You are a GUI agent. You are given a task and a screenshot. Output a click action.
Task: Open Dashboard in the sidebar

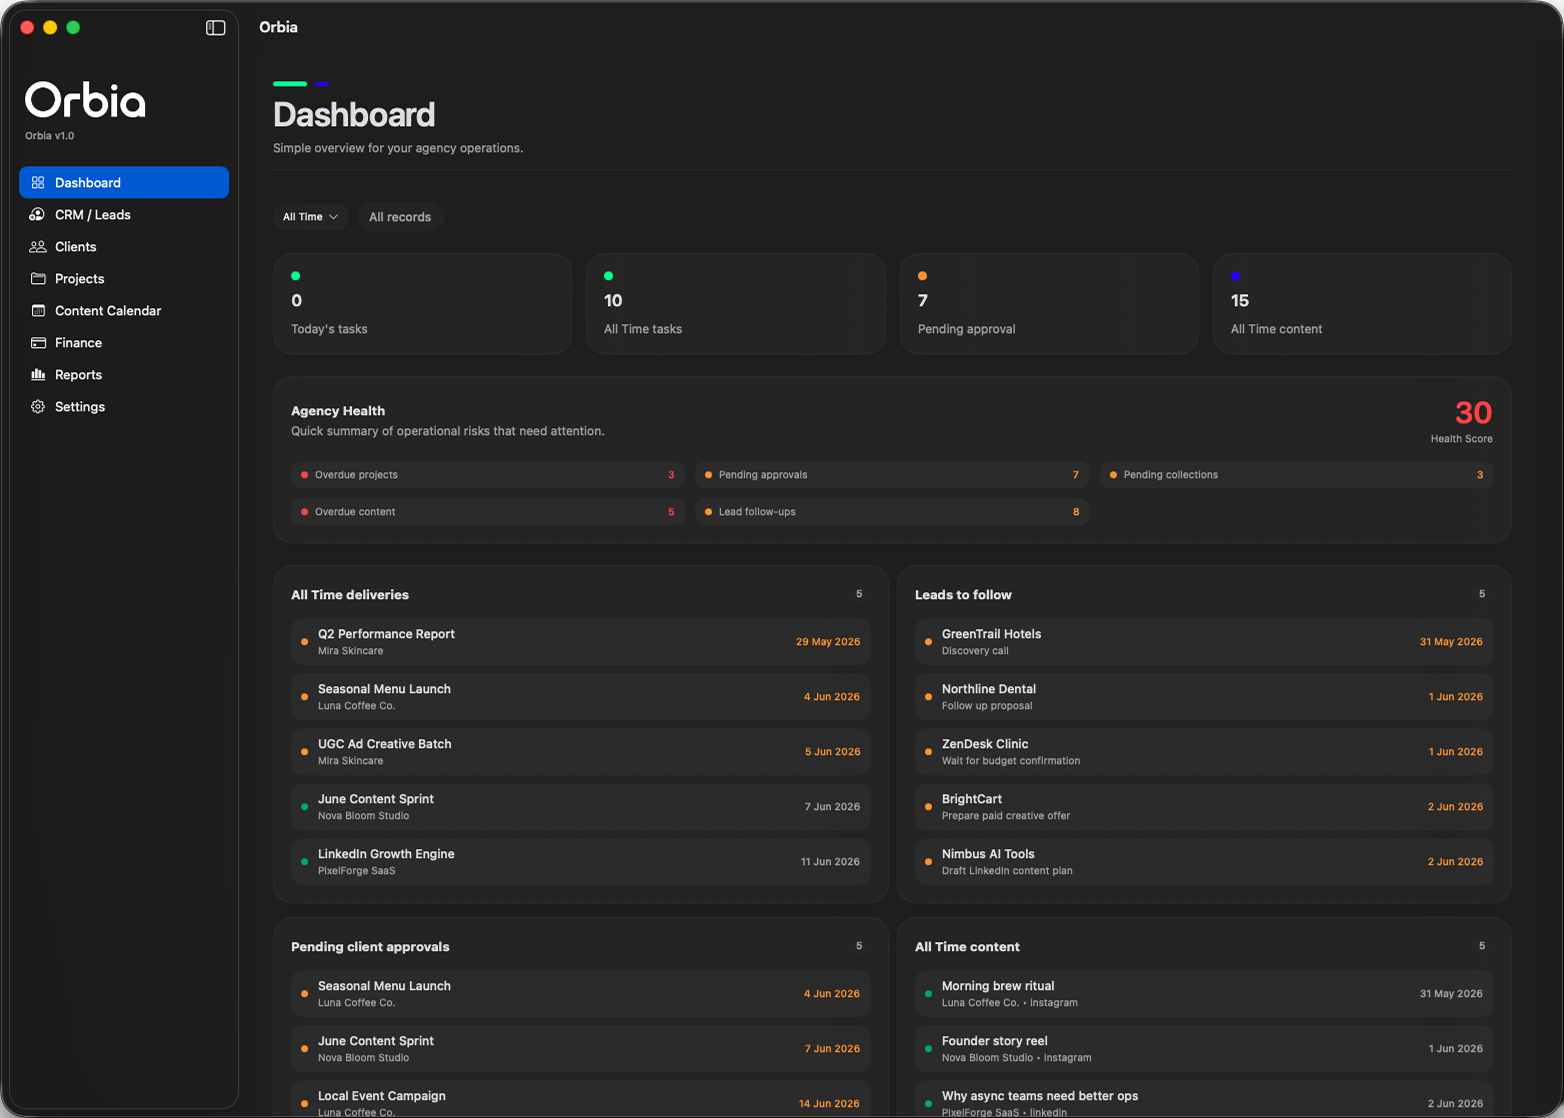coord(124,182)
